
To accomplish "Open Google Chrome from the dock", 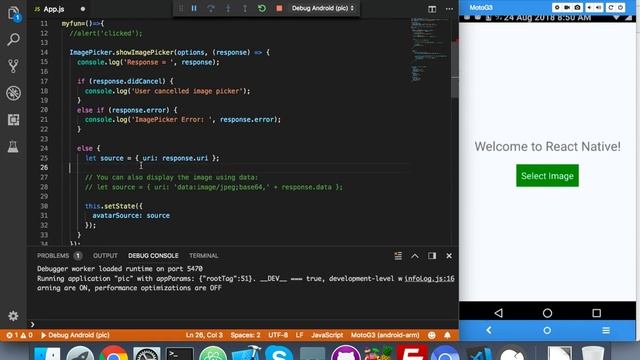I will point(113,353).
